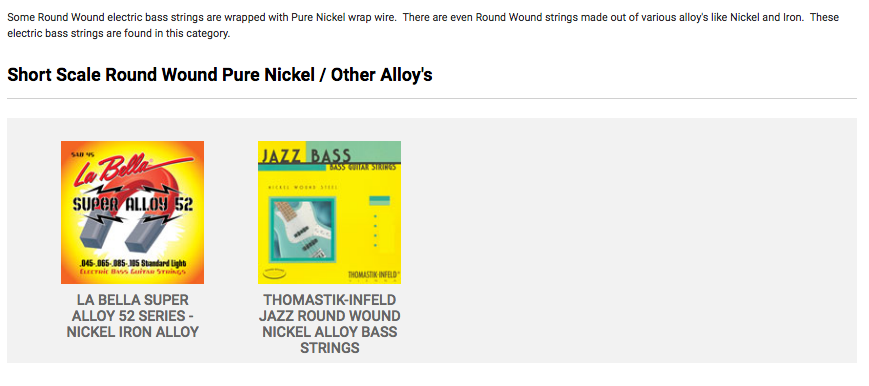Viewport: 869px width, 386px height.
Task: Click the intro paragraph about Pure Nickel wrap
Action: pyautogui.click(x=423, y=26)
